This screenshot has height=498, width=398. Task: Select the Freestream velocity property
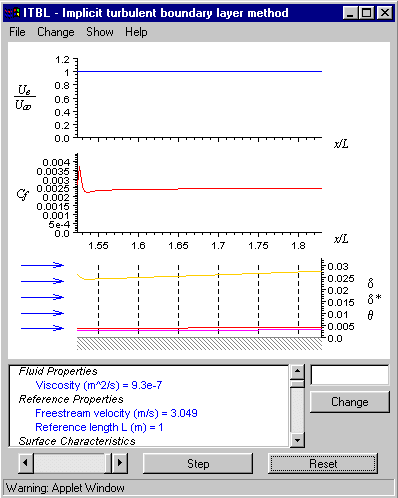pyautogui.click(x=116, y=413)
